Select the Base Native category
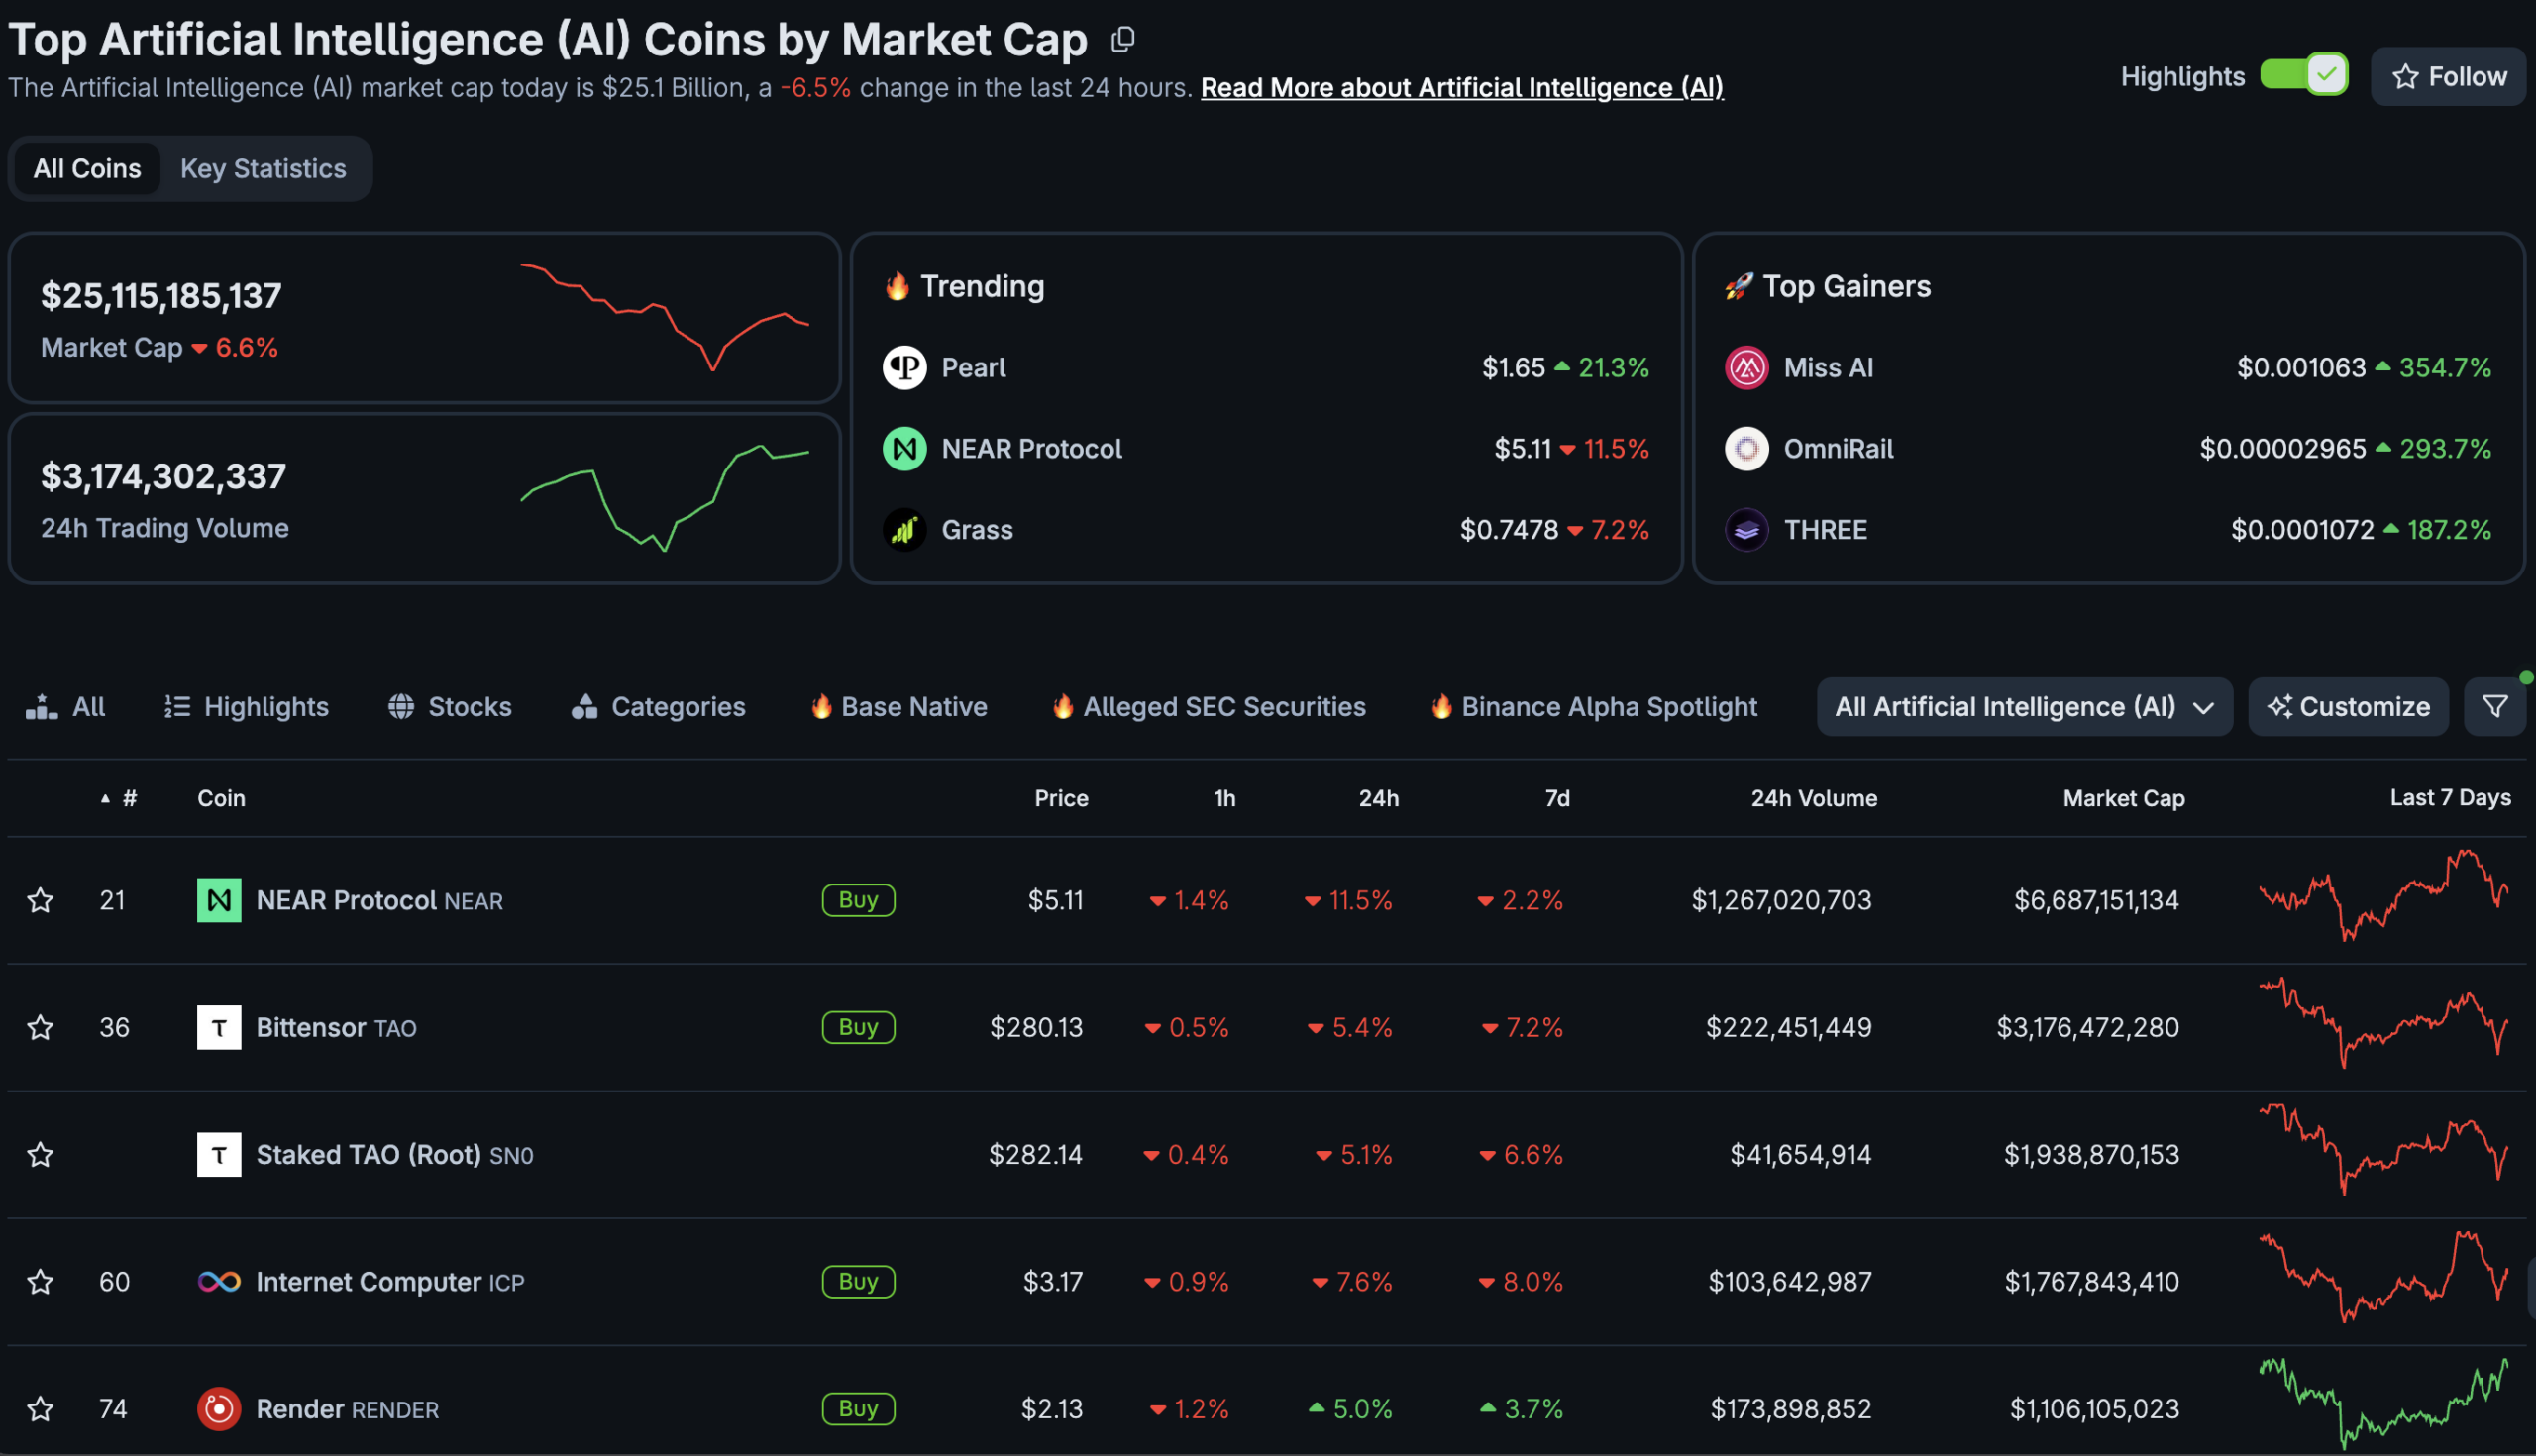The image size is (2536, 1456). pyautogui.click(x=898, y=707)
